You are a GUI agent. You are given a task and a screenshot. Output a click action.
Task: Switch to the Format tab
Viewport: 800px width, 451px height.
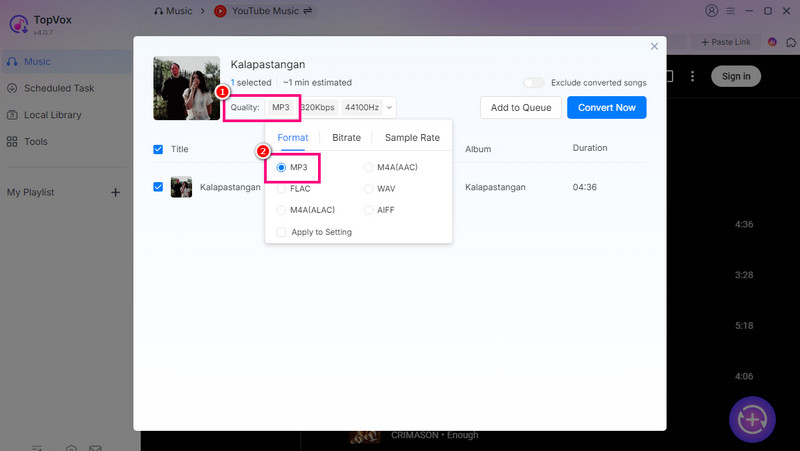click(293, 138)
